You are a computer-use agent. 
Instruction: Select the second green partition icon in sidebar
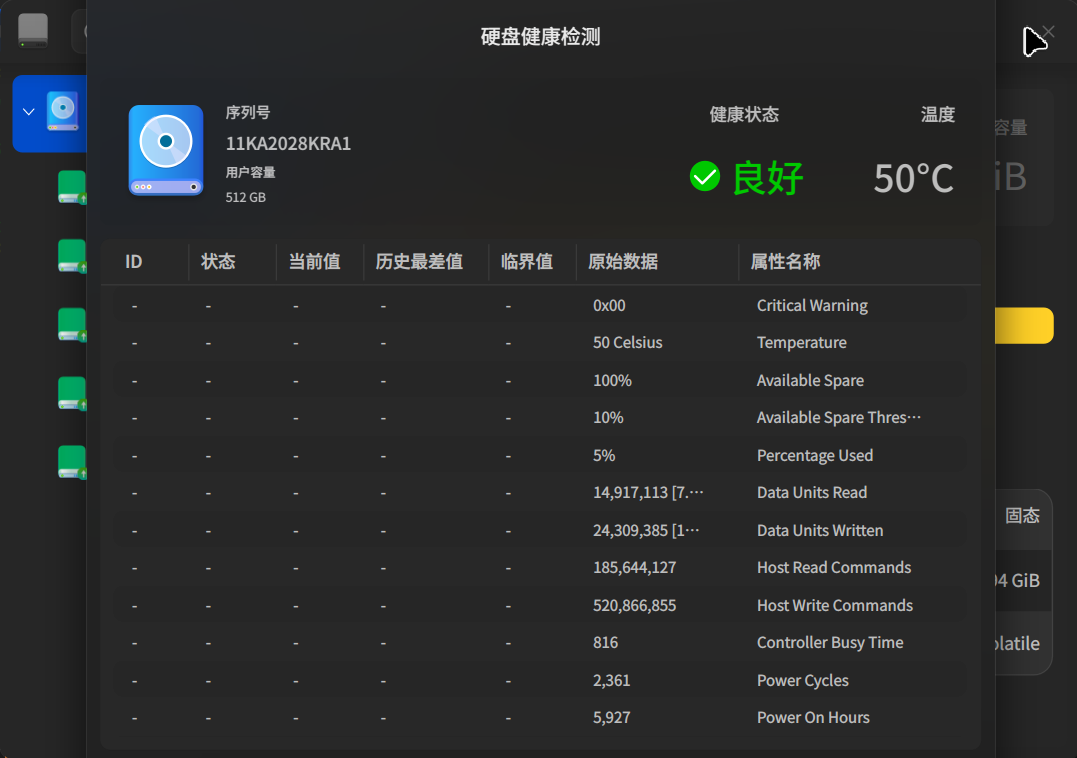coord(71,256)
